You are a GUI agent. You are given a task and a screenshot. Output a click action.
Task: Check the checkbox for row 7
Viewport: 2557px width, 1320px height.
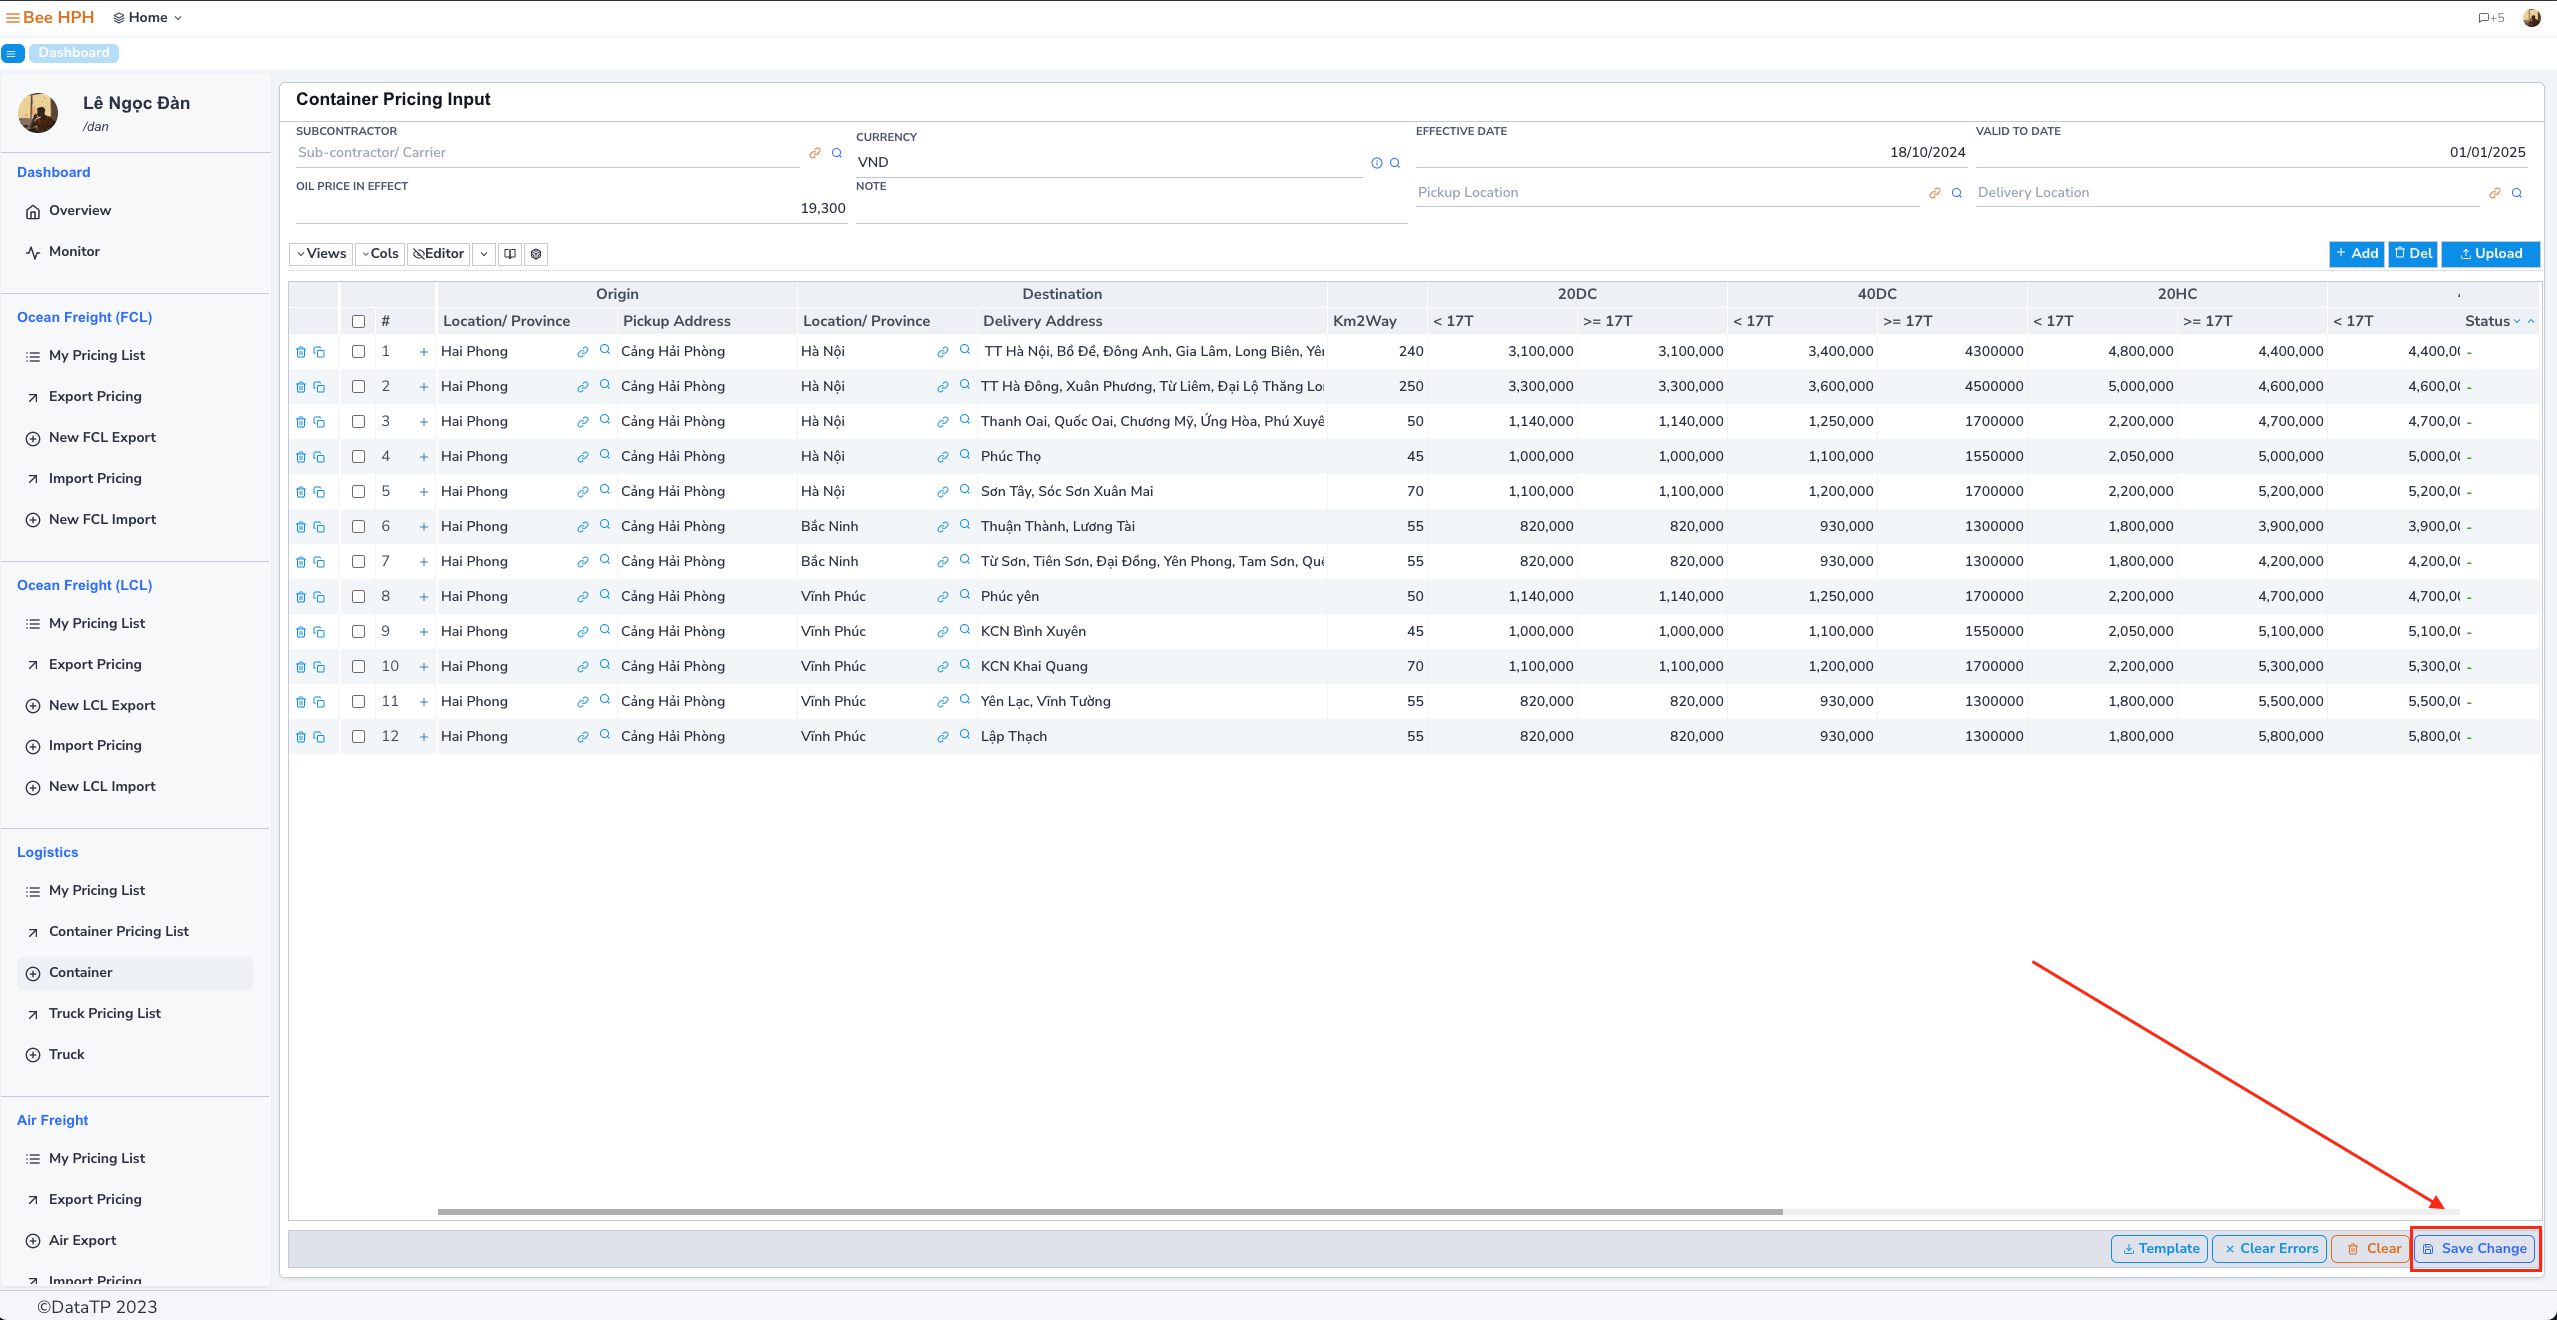359,562
